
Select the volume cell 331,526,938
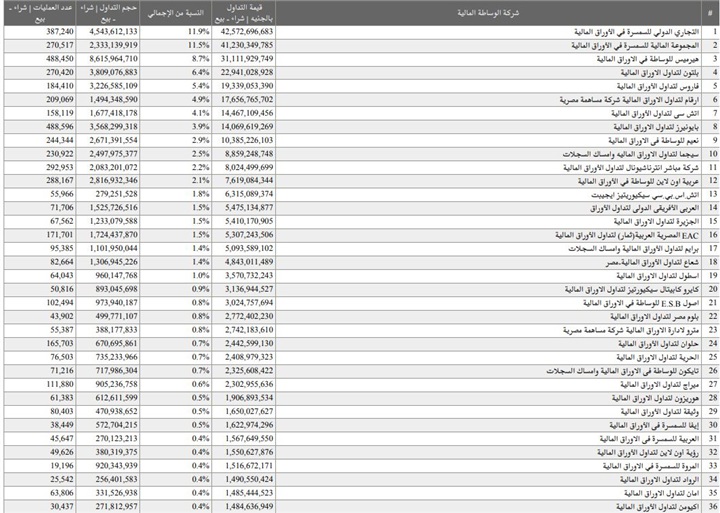[x=107, y=492]
